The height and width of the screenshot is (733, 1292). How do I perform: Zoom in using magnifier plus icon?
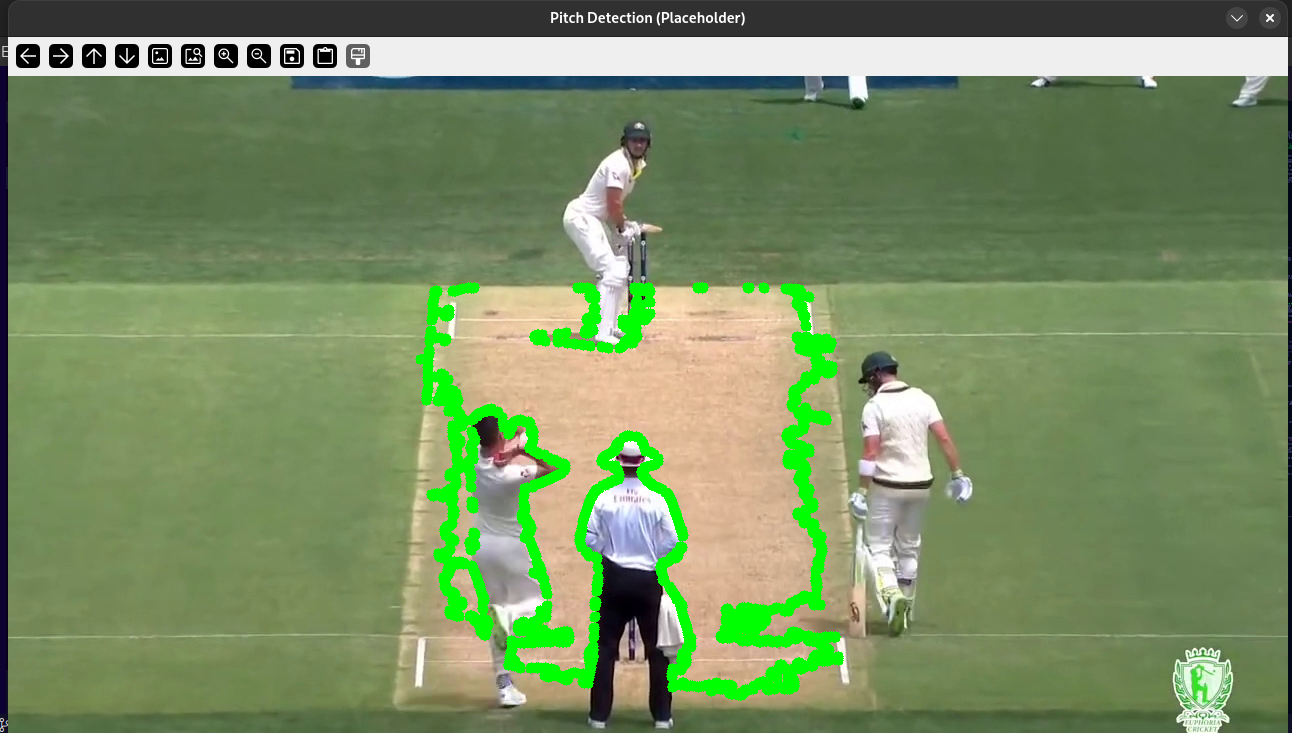pos(226,56)
